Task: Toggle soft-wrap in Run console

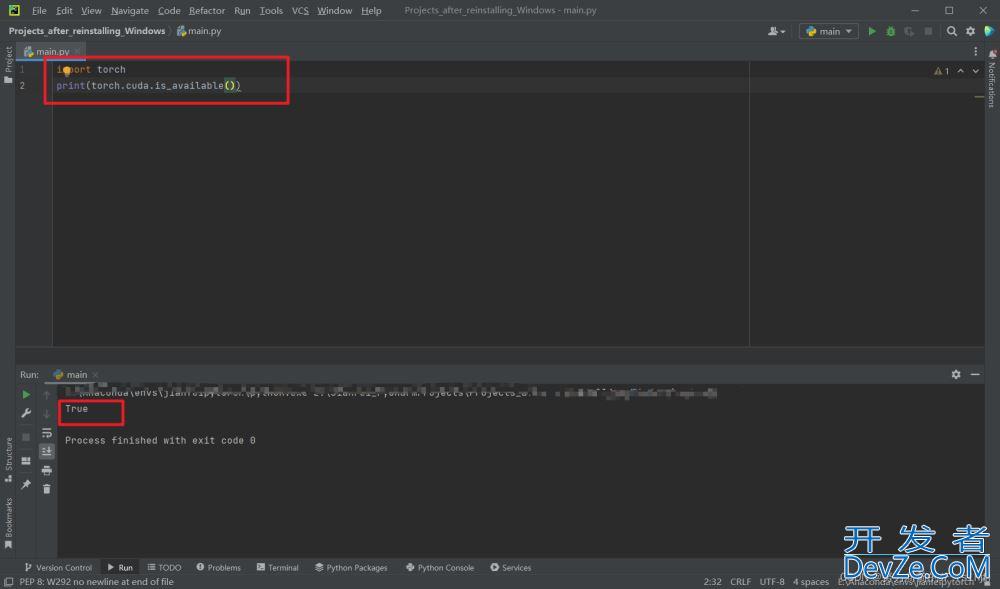Action: [47, 433]
